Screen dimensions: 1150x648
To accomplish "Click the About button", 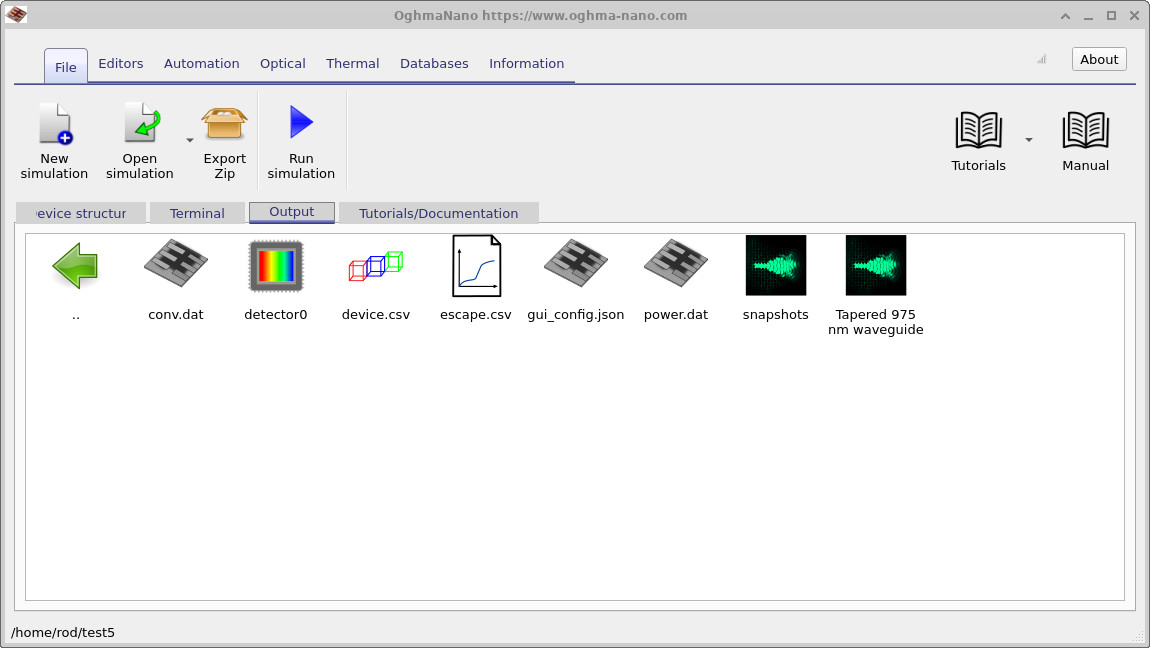I will click(x=1098, y=59).
